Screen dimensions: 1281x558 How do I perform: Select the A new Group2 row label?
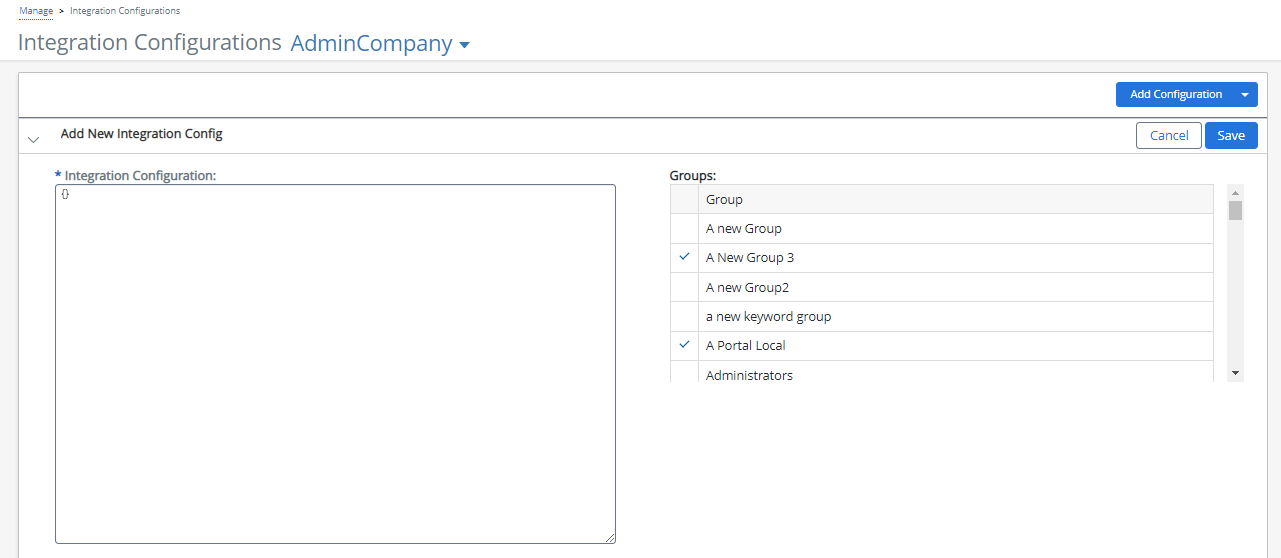click(747, 287)
